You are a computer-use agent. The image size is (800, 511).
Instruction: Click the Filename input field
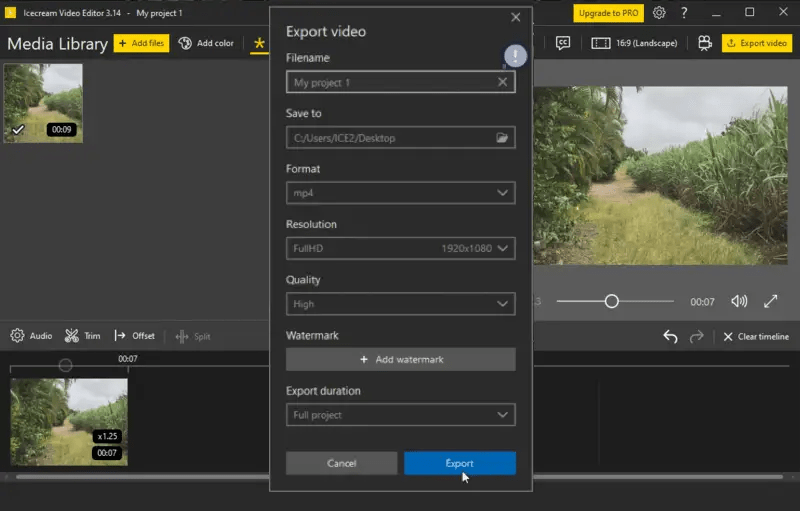pos(401,82)
